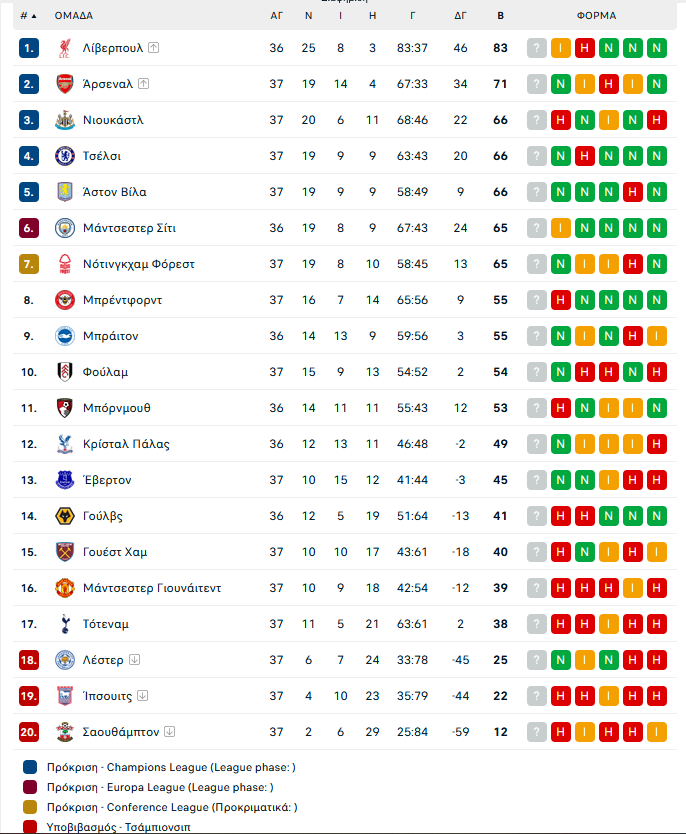Click the Arsenal club crest icon
The image size is (686, 834).
[x=65, y=84]
